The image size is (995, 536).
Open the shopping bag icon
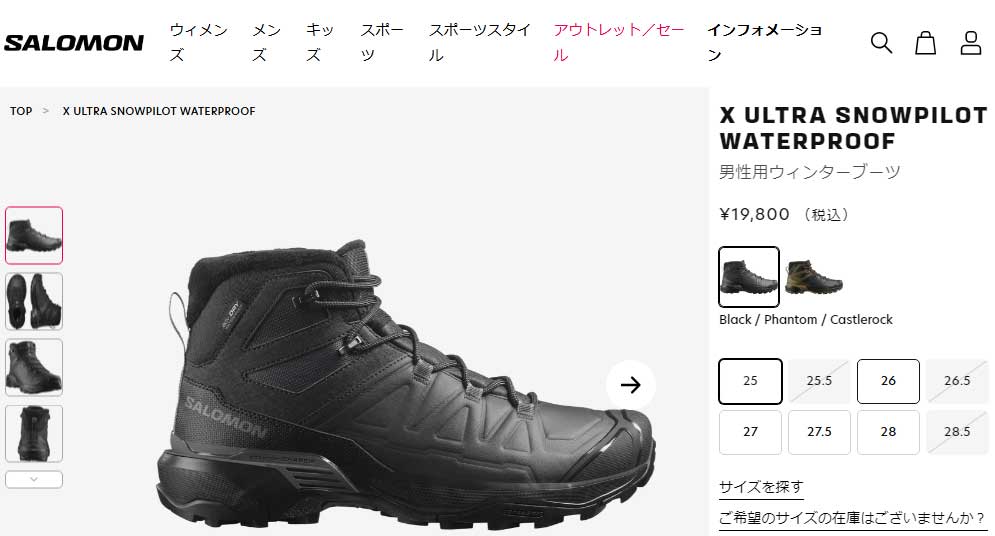click(x=925, y=42)
